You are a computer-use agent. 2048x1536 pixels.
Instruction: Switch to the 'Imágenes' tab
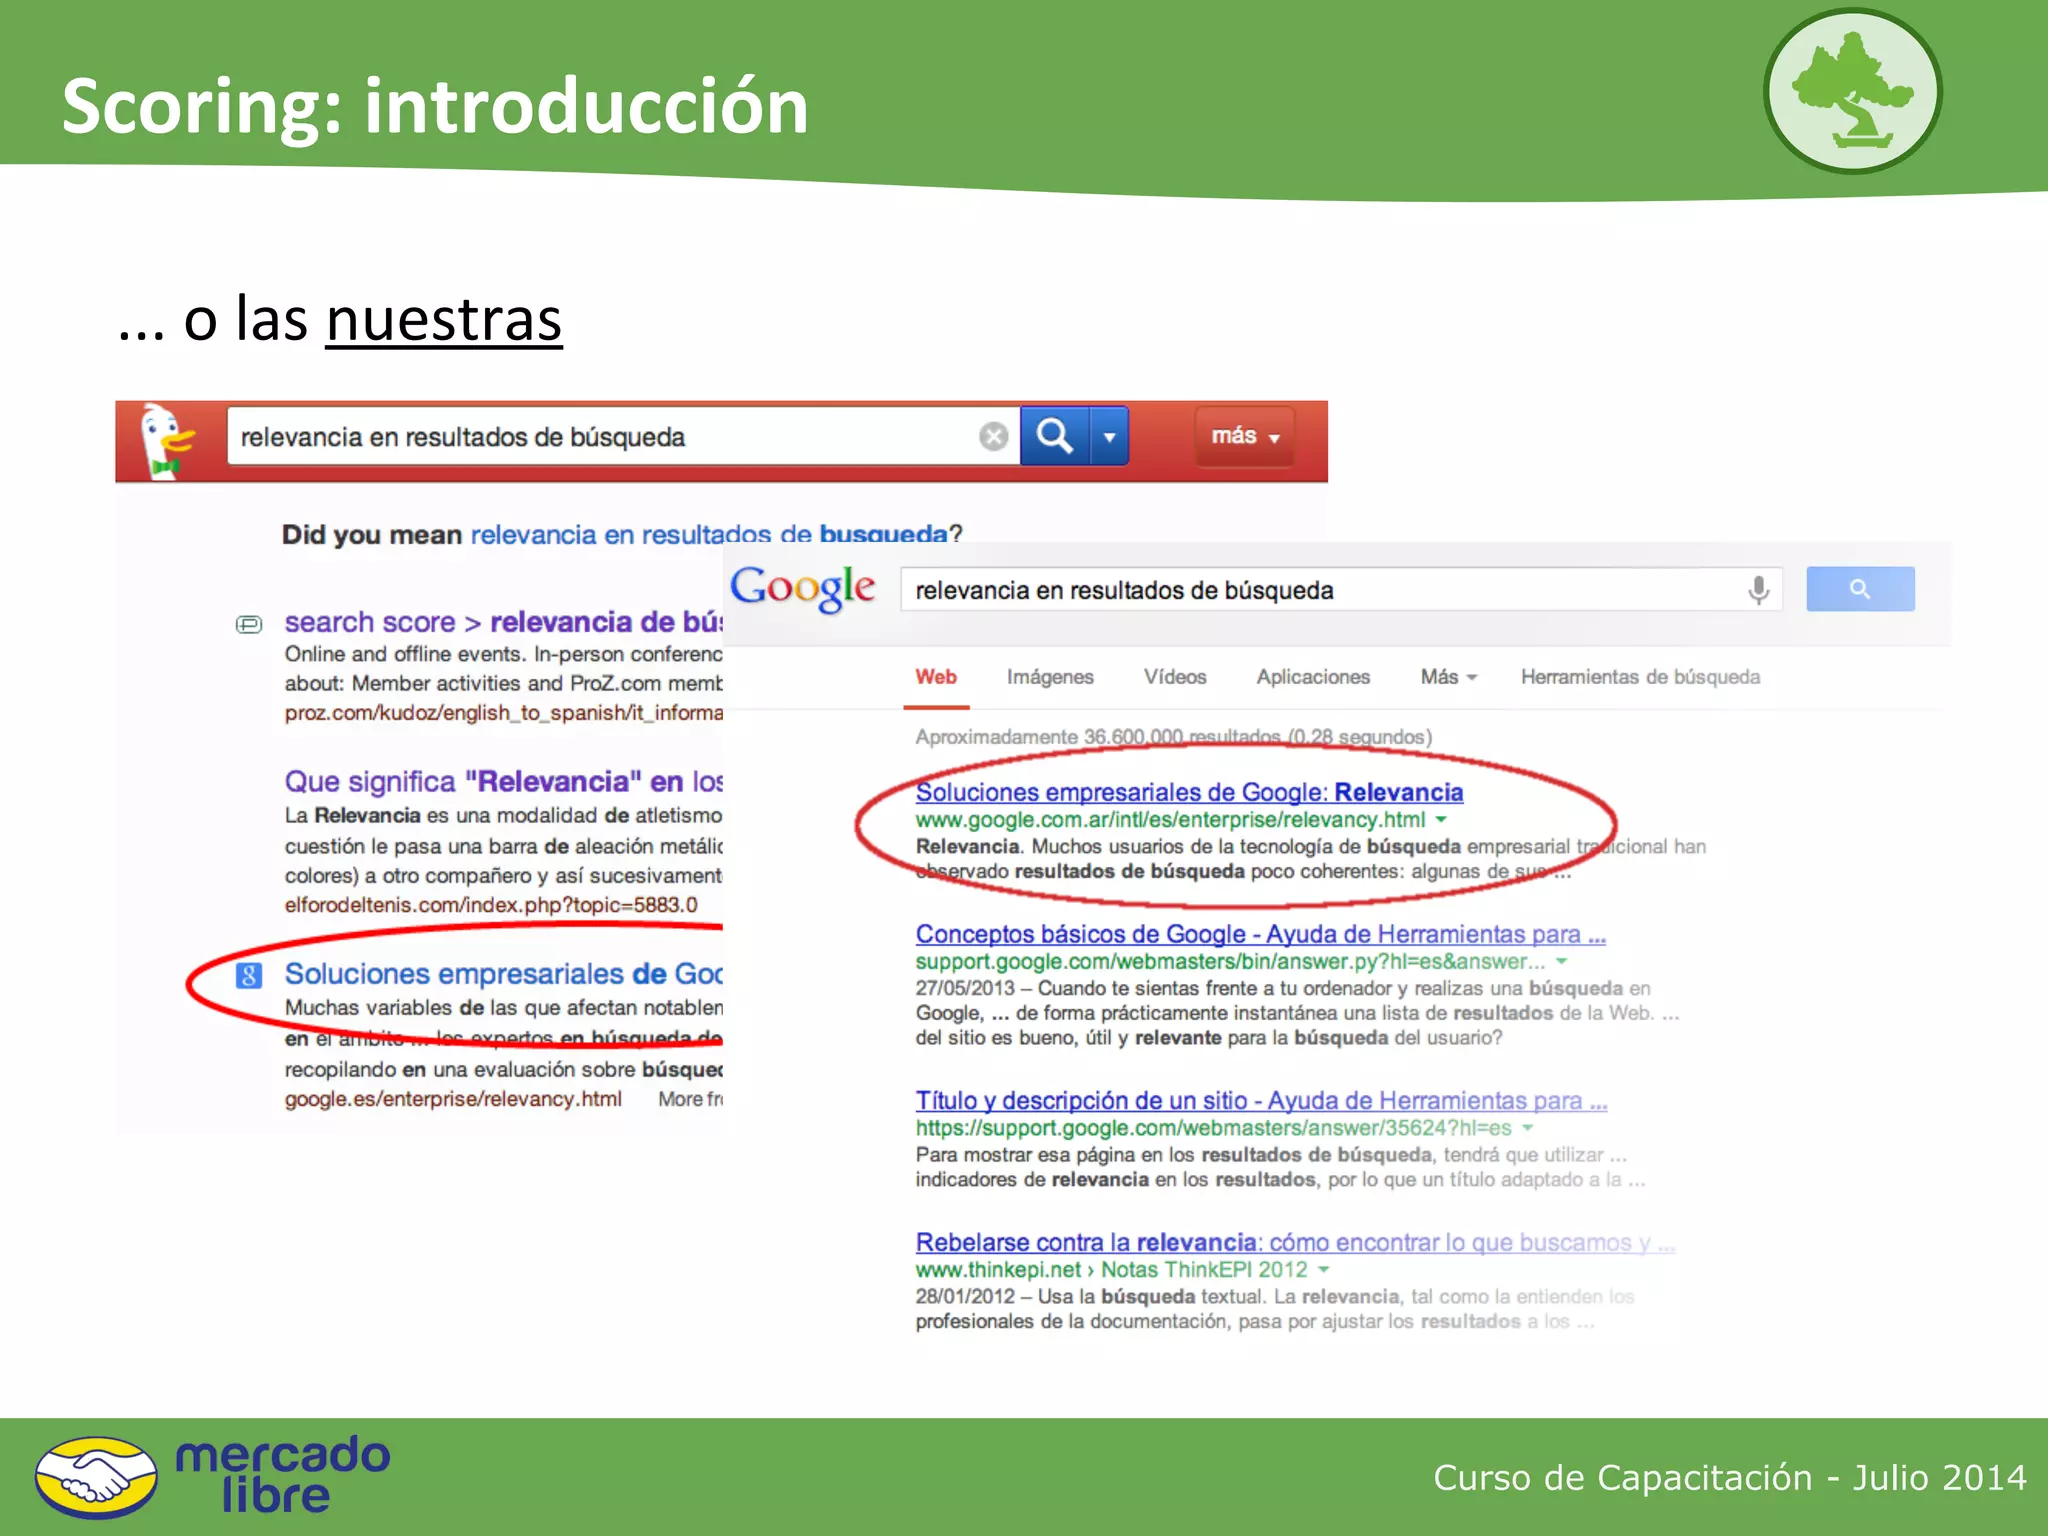pos(1050,677)
